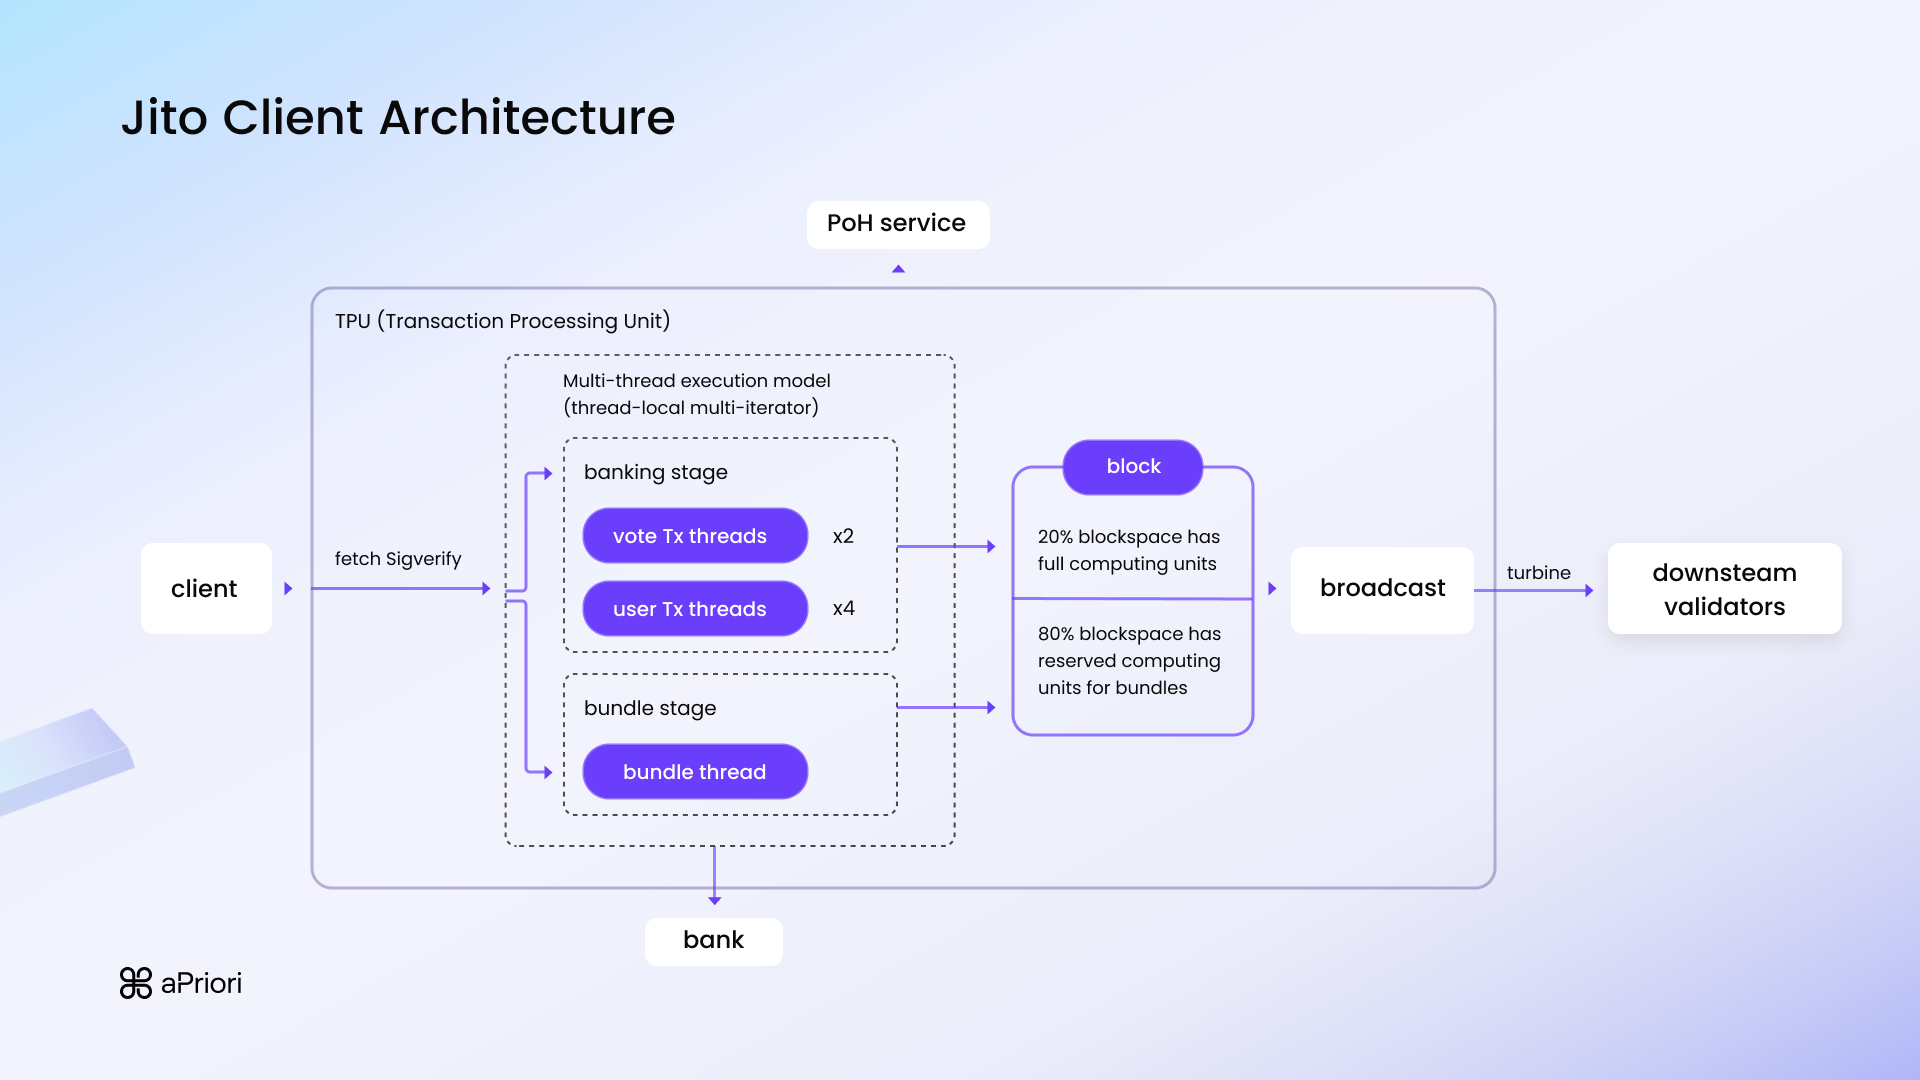This screenshot has width=1920, height=1080.
Task: Click the arrow from banking stage to block
Action: (945, 546)
